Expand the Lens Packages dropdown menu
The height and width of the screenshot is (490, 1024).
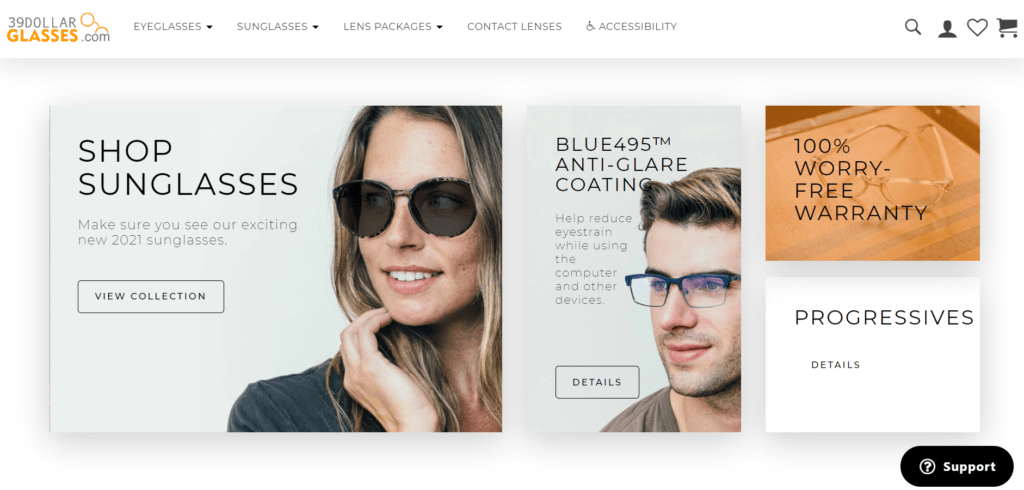click(x=393, y=27)
